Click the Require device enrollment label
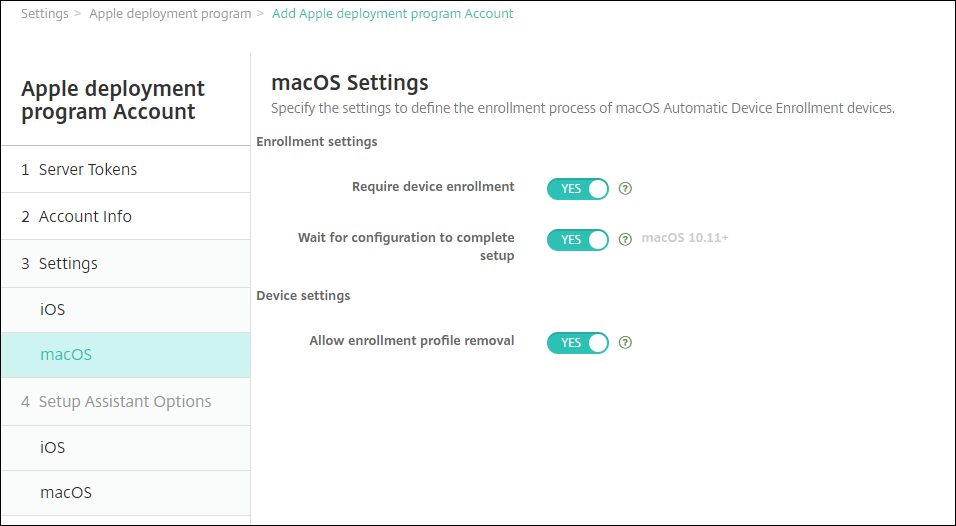This screenshot has width=956, height=526. (x=433, y=187)
